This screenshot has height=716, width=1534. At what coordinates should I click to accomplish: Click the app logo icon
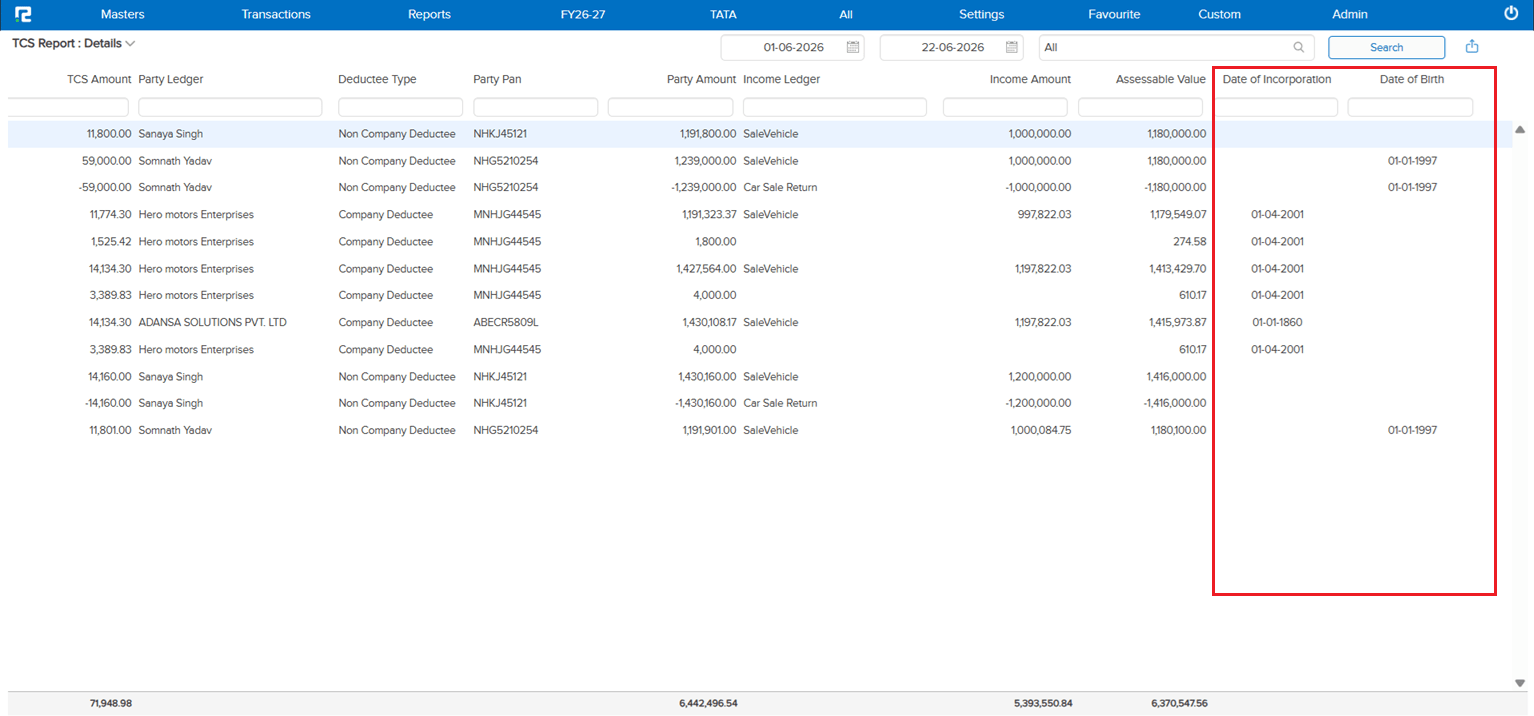coord(22,14)
